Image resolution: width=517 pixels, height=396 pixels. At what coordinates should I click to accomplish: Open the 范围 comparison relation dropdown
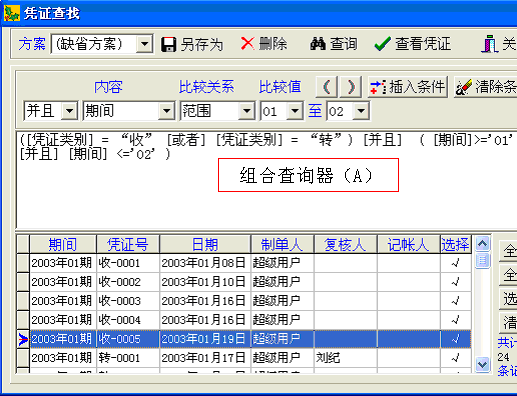pos(246,111)
